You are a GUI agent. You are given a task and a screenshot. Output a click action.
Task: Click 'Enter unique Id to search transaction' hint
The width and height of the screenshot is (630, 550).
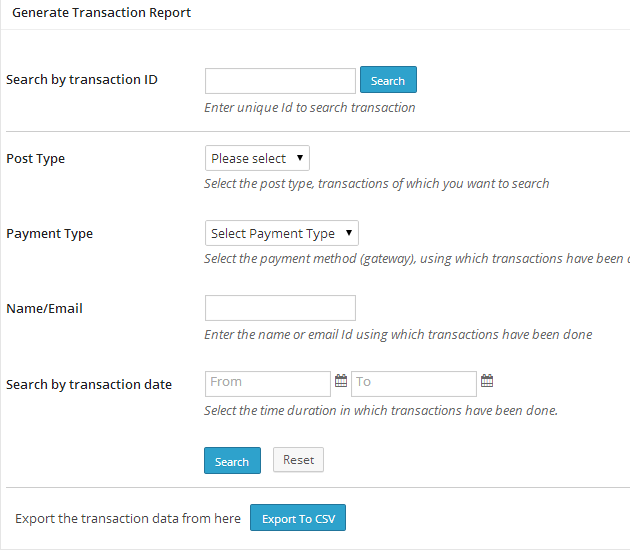[310, 108]
